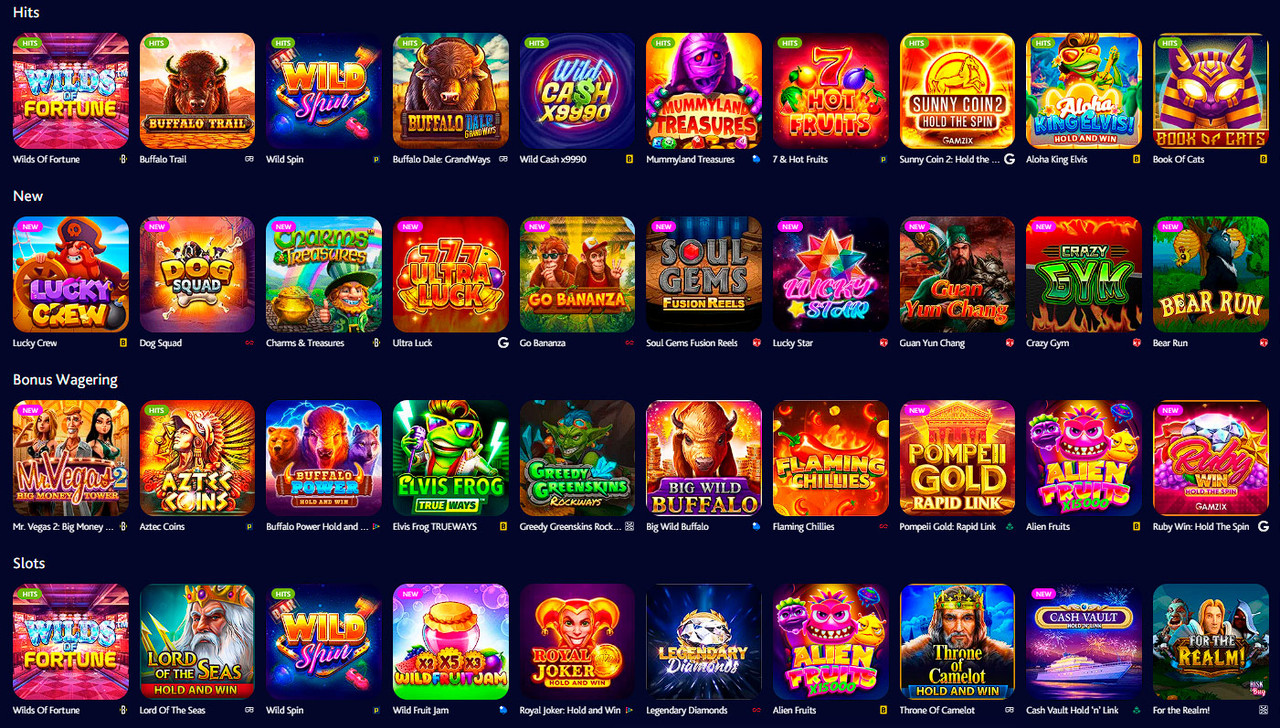Select the Bear Run game tile
Screen dimensions: 1280x728
(x=1211, y=275)
